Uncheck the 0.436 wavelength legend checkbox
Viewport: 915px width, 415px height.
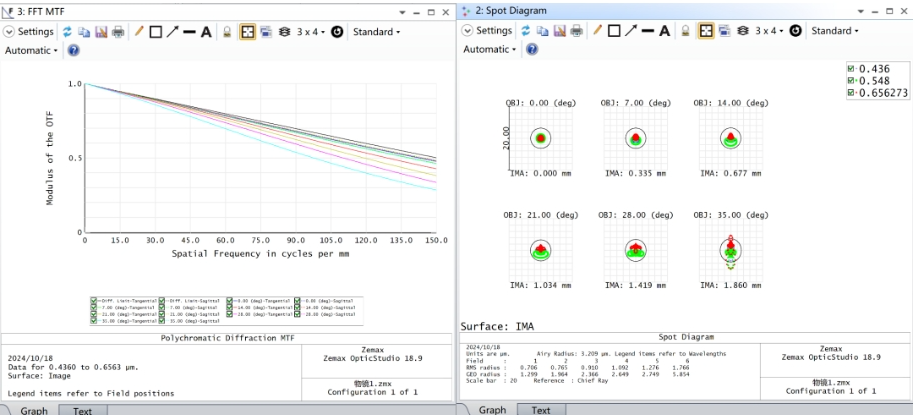pyautogui.click(x=851, y=68)
